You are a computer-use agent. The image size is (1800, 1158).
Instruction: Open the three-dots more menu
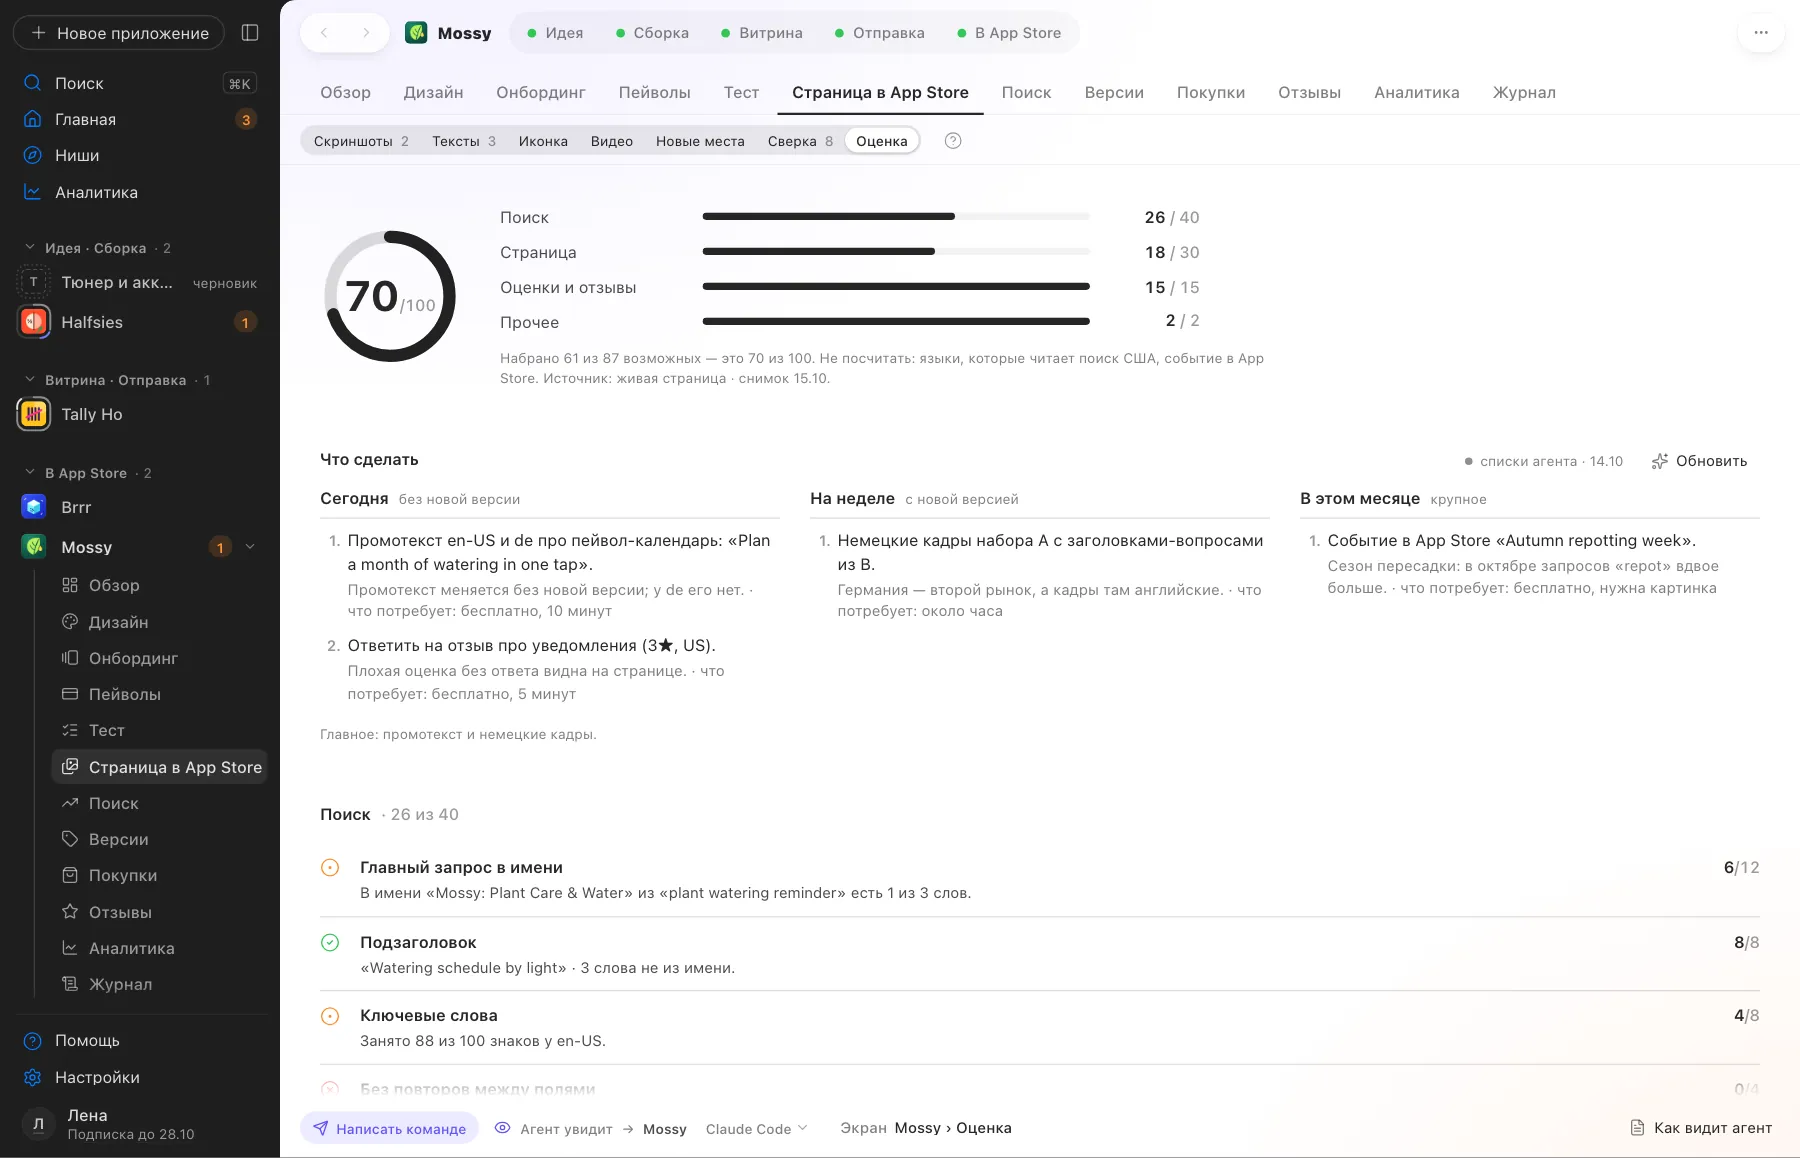tap(1761, 33)
